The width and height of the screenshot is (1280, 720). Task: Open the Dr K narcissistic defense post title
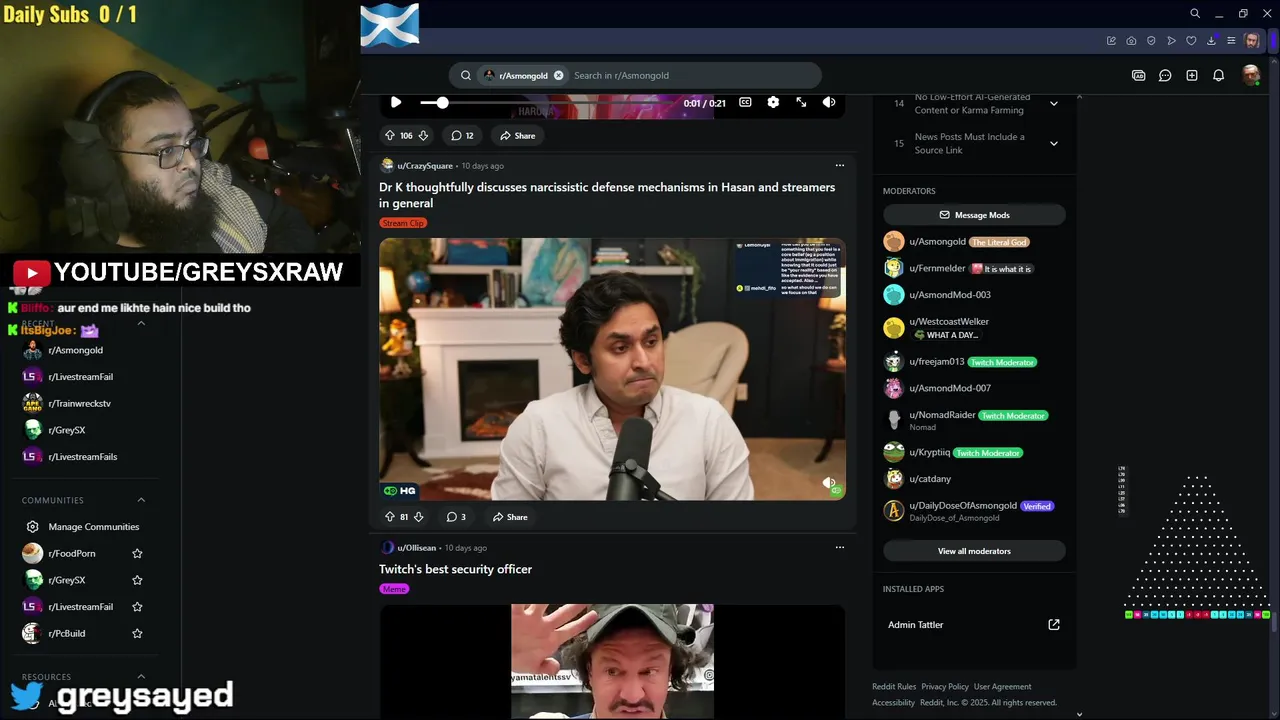(607, 195)
